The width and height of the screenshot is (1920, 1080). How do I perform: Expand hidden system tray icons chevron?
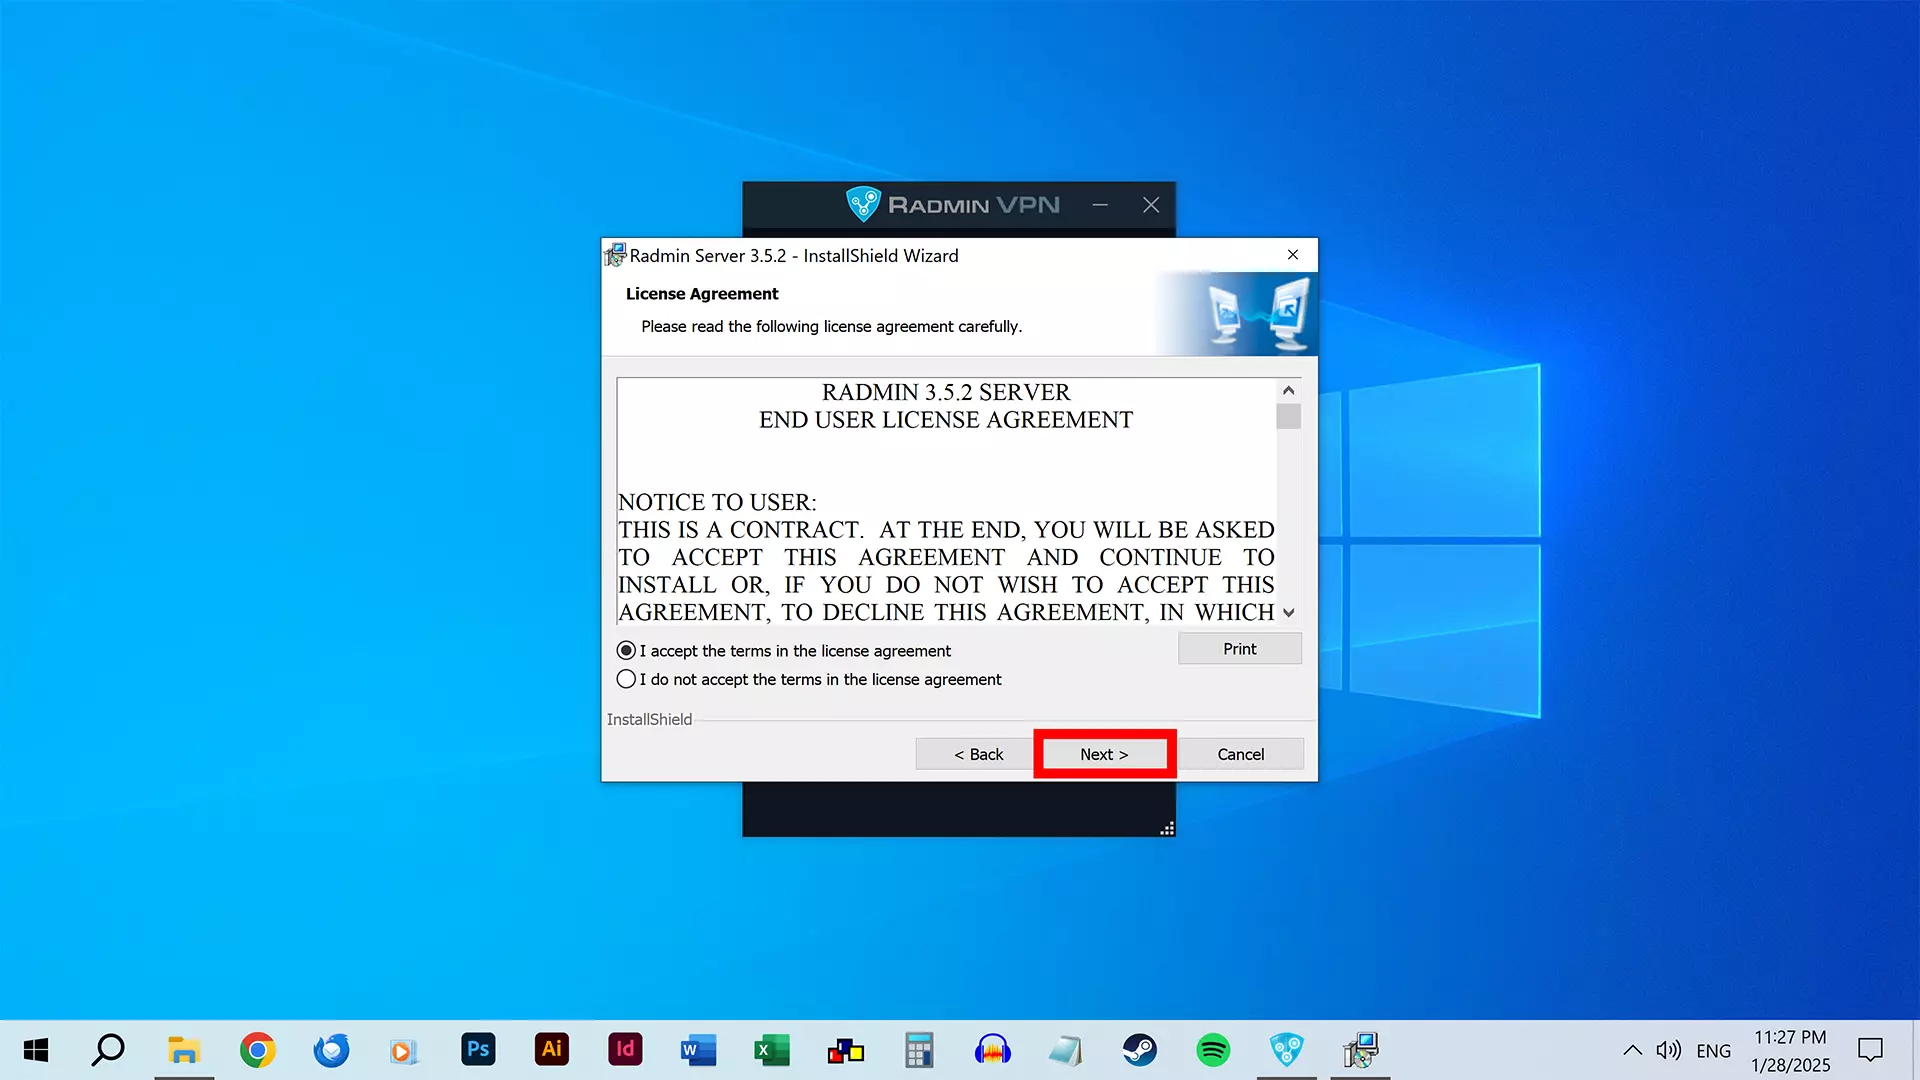point(1632,1050)
